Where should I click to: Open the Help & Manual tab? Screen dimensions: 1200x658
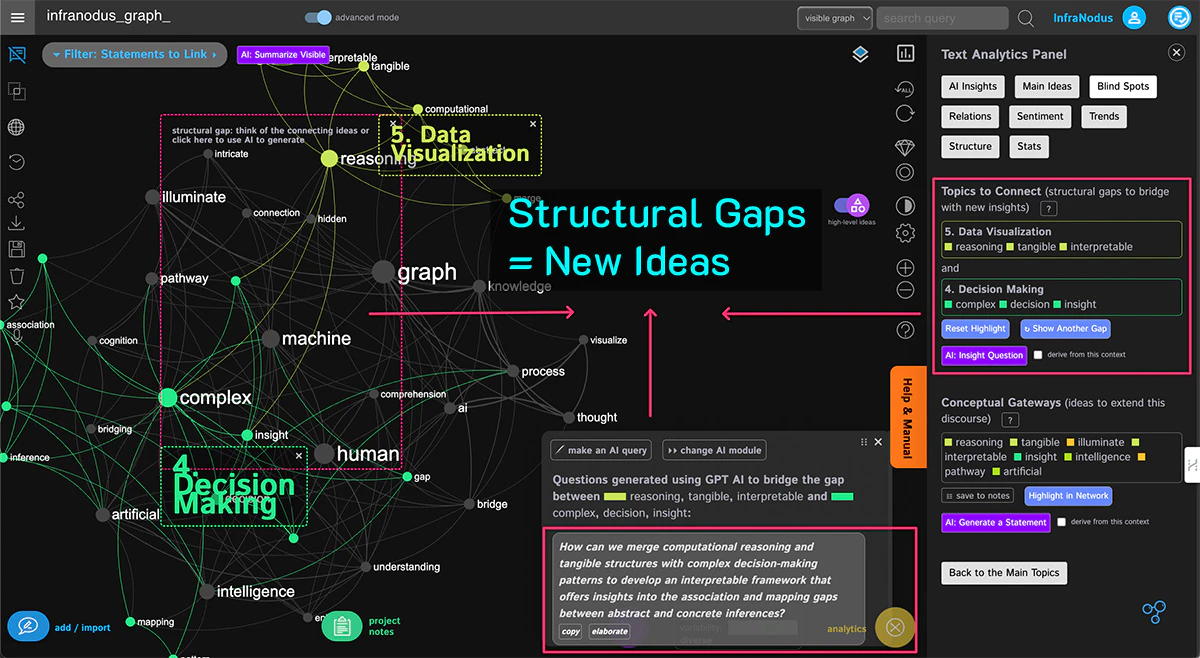point(908,416)
